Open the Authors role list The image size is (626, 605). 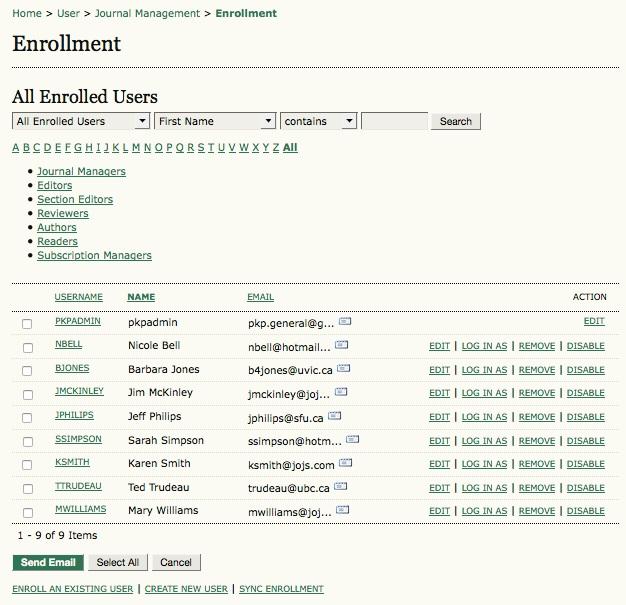(57, 227)
